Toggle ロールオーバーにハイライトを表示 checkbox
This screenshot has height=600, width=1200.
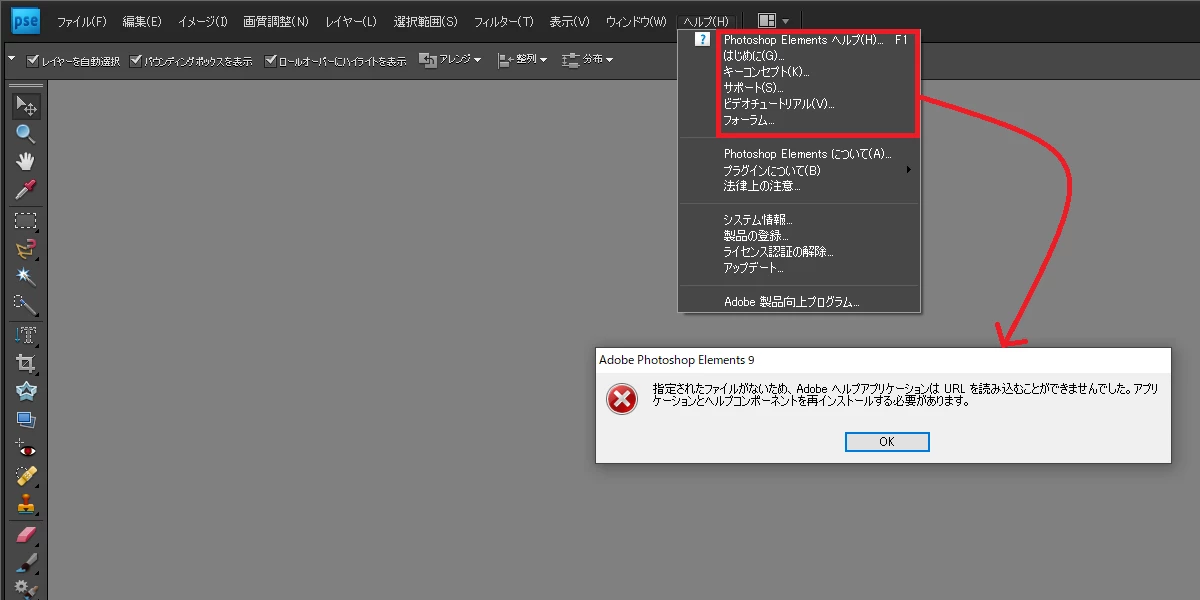(x=270, y=60)
